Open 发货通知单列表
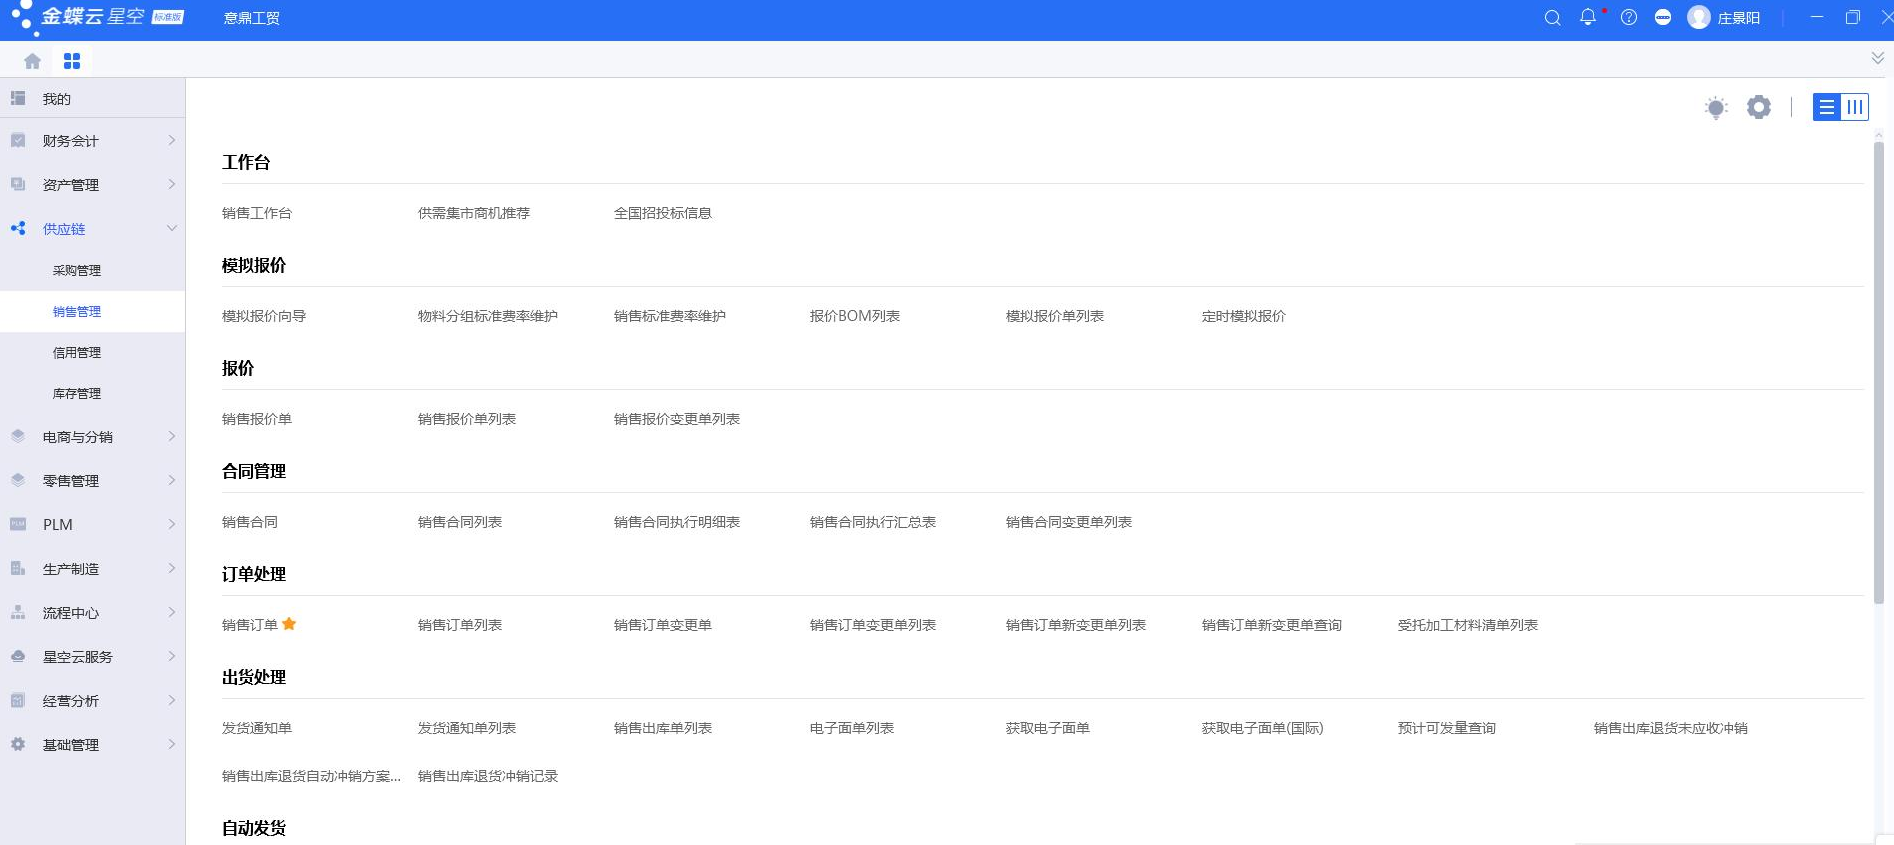Screen dimensions: 1894x845 467,728
